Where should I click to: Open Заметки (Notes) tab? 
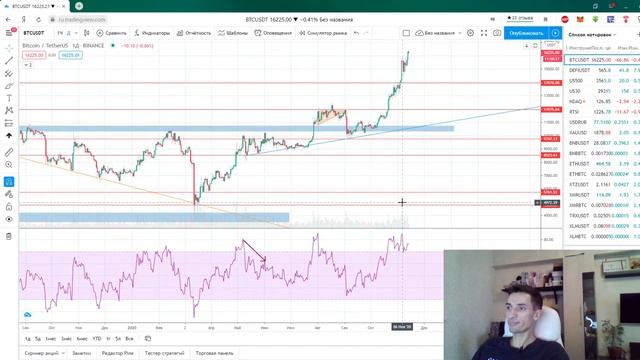tap(82, 353)
